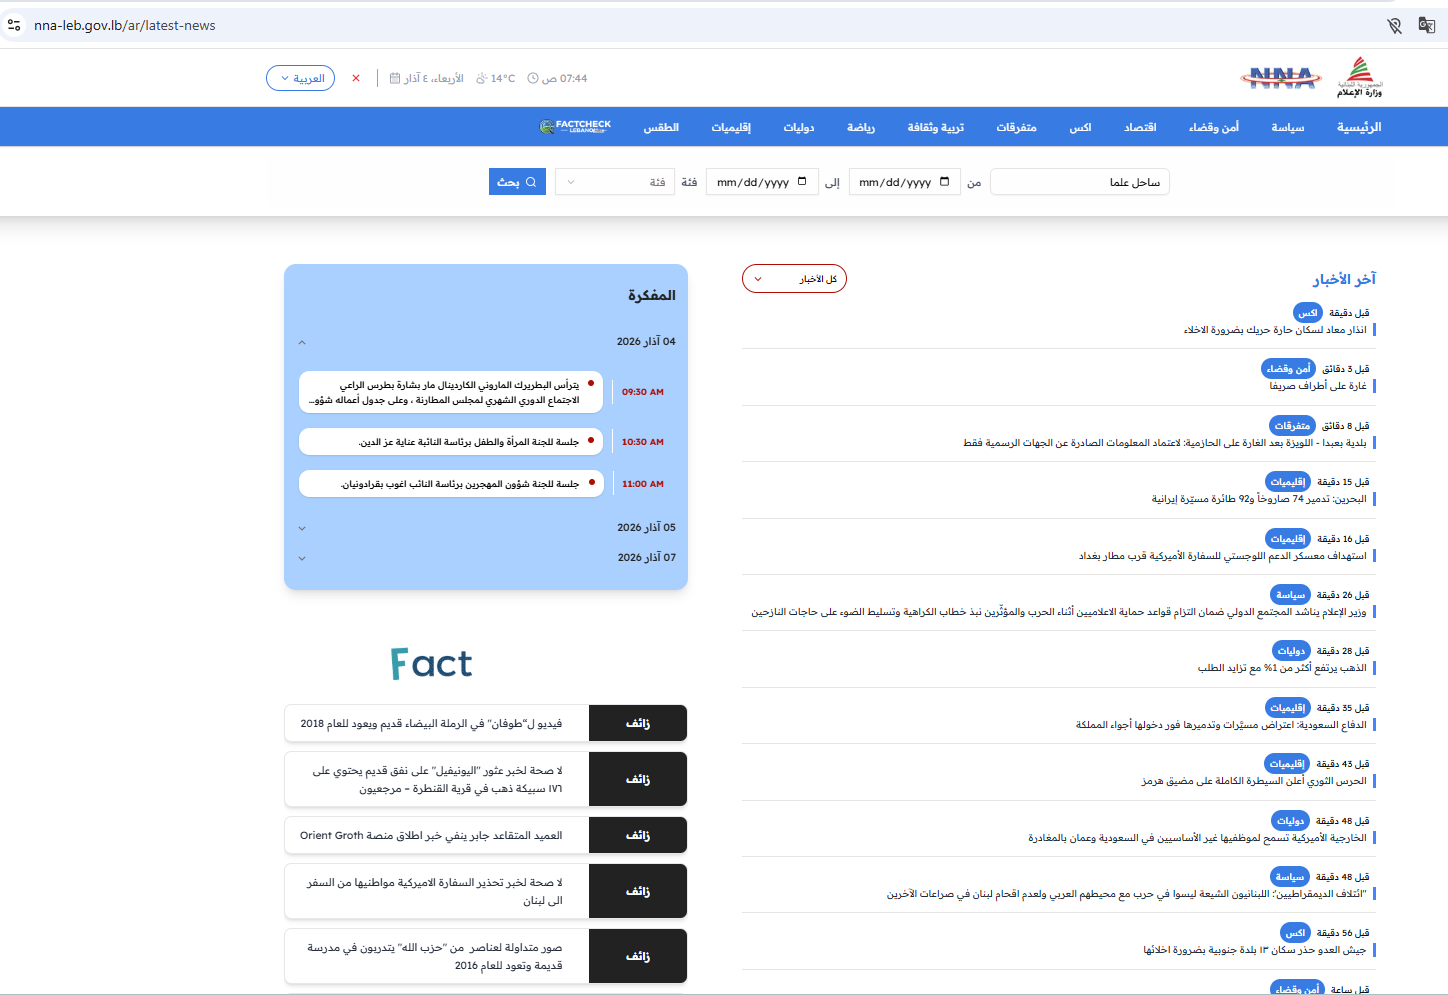Click the thermometer icon showing 14°C
Viewport: 1448px width, 995px height.
point(480,77)
